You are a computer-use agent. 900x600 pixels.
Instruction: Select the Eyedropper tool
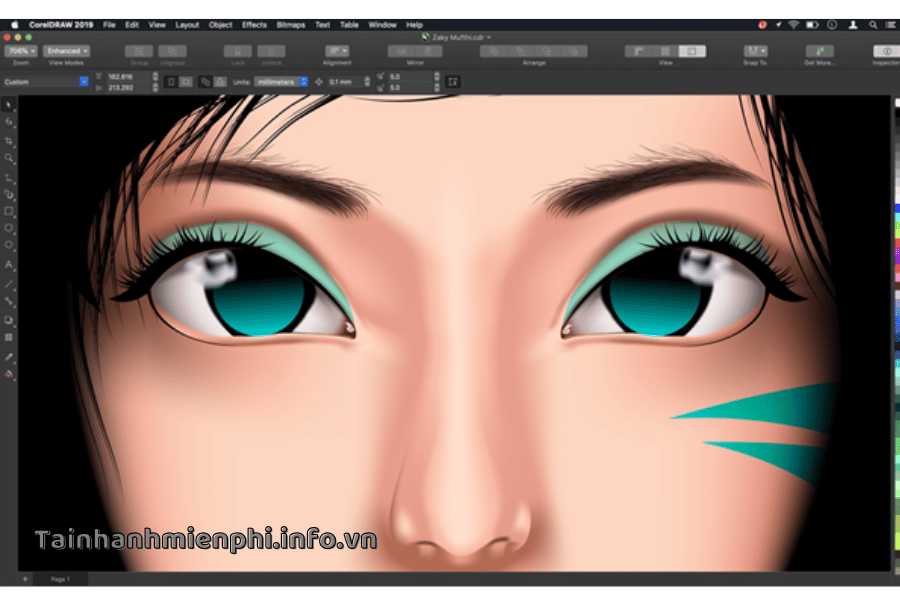point(9,356)
